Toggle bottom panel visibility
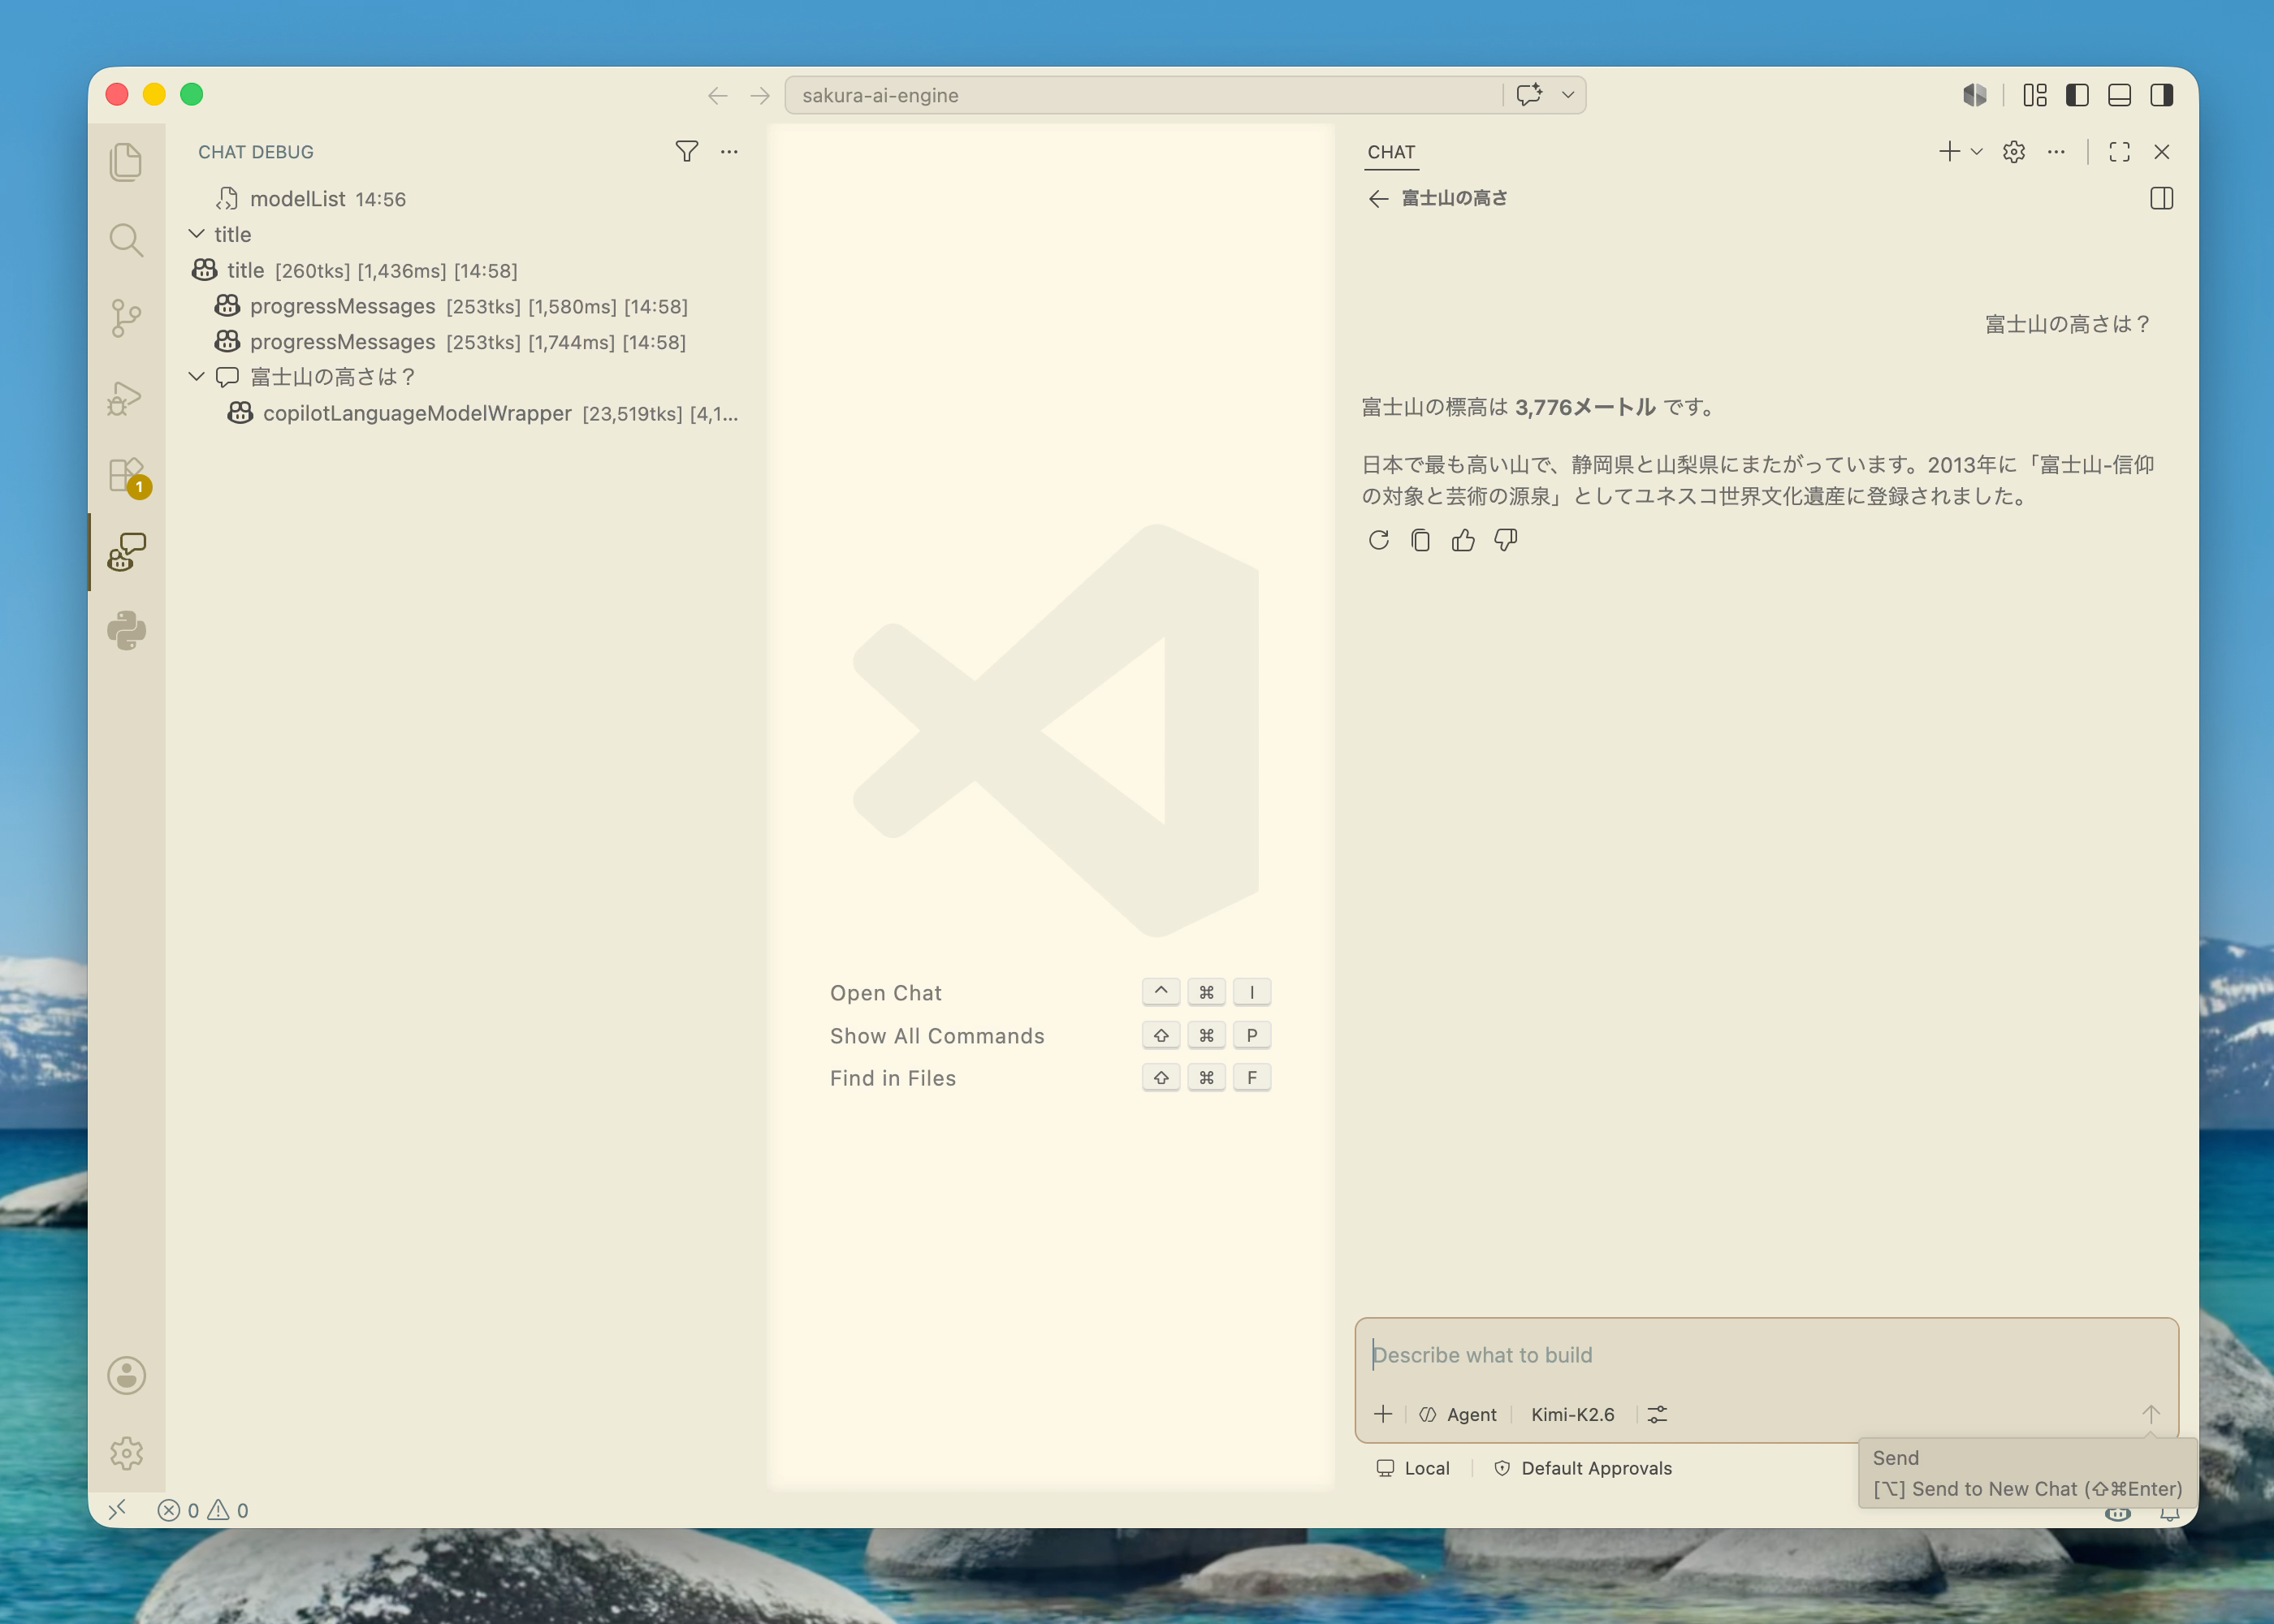The image size is (2274, 1624). point(2119,95)
